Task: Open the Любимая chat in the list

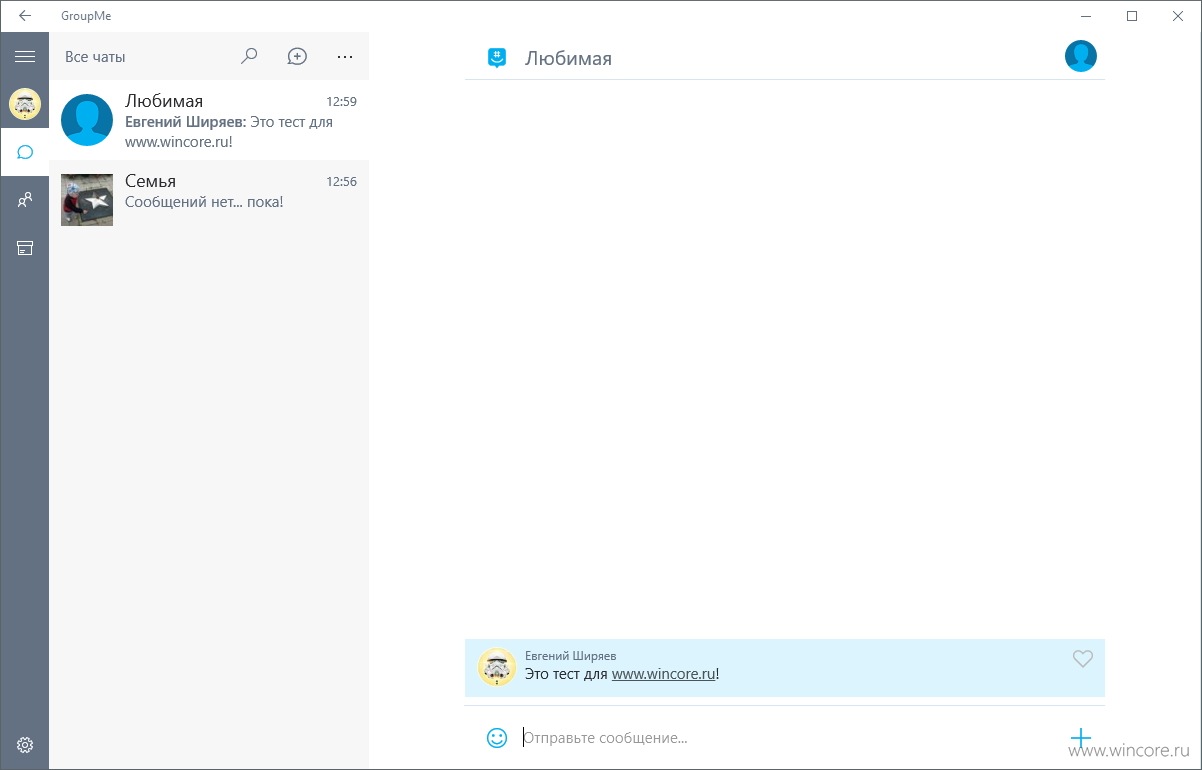Action: [209, 120]
